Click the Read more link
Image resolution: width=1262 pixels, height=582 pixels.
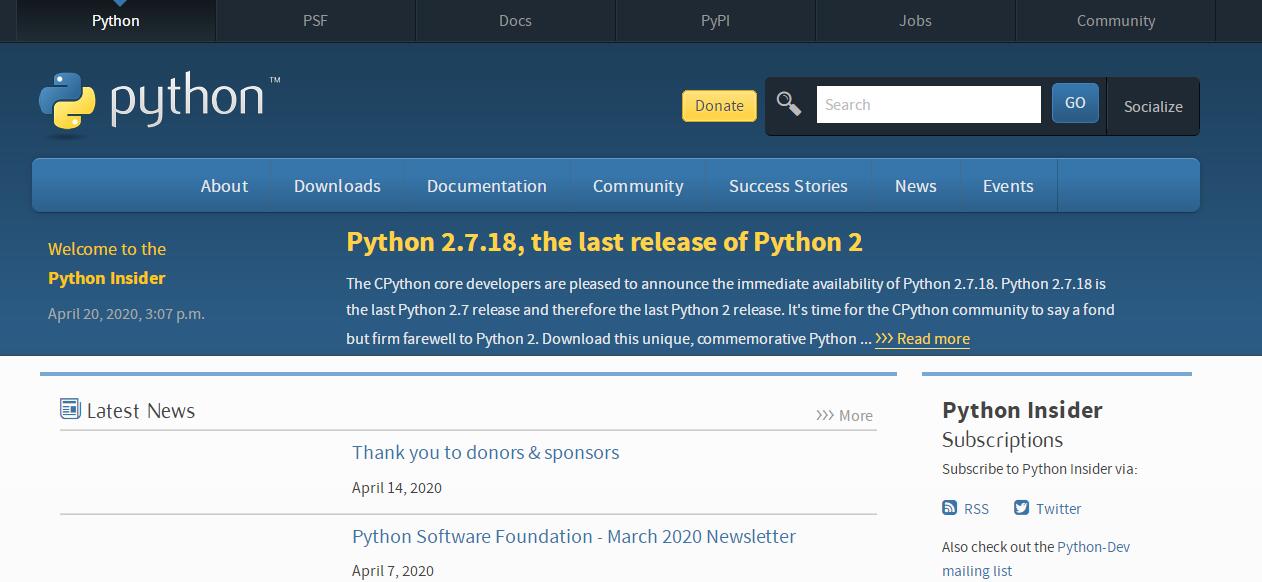[x=922, y=339]
